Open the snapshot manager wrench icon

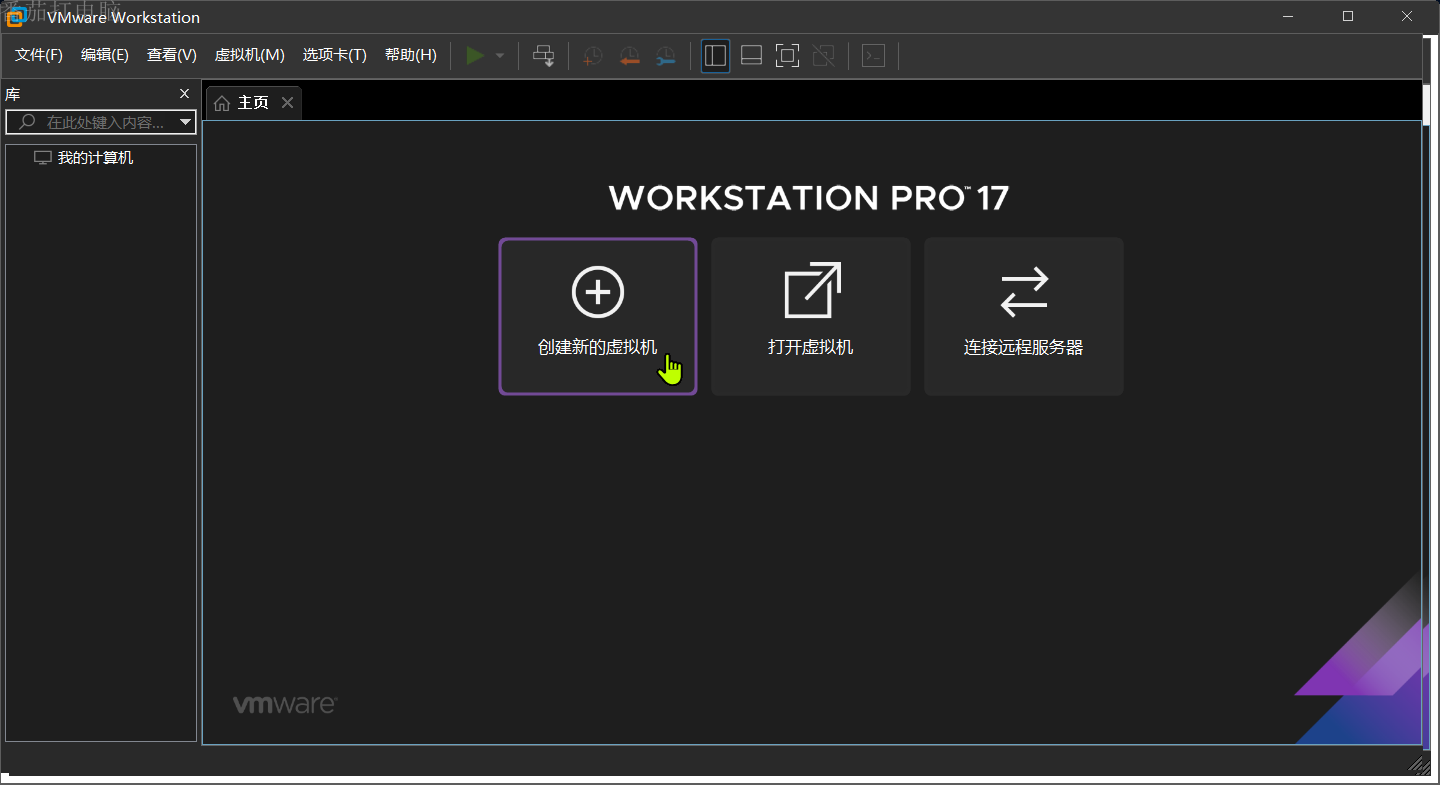click(665, 56)
